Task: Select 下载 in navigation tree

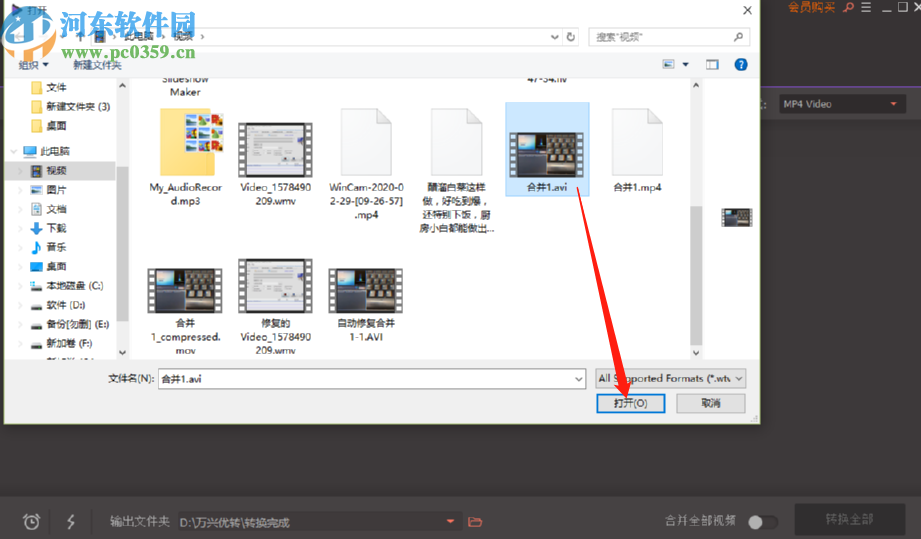Action: tap(49, 228)
